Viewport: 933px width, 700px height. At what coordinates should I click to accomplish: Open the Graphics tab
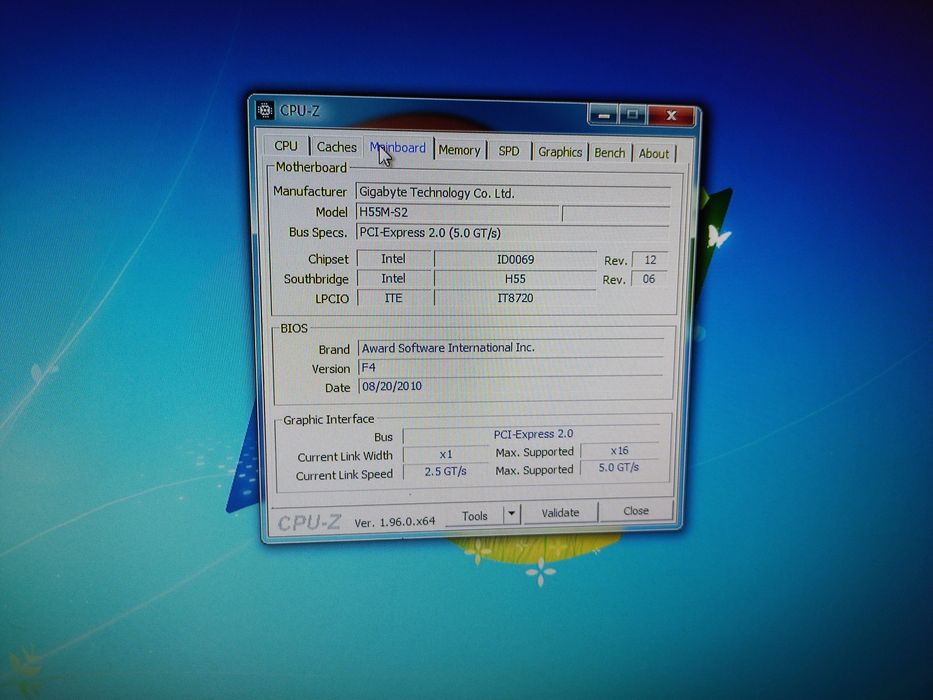(x=560, y=152)
